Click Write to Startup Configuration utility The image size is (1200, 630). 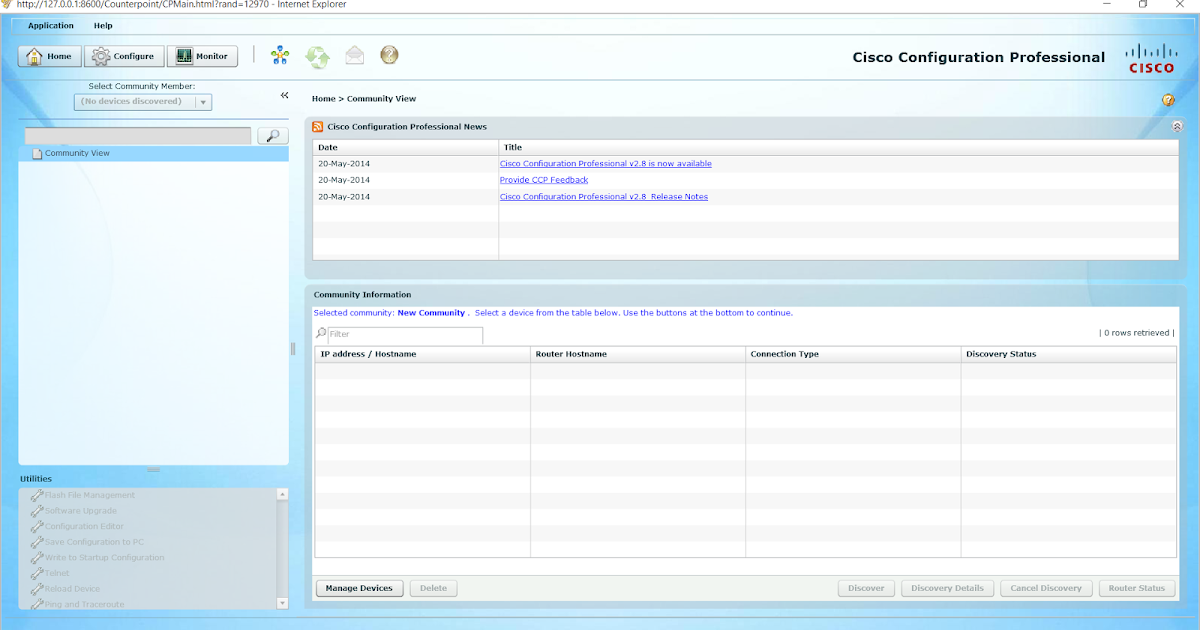pos(104,558)
